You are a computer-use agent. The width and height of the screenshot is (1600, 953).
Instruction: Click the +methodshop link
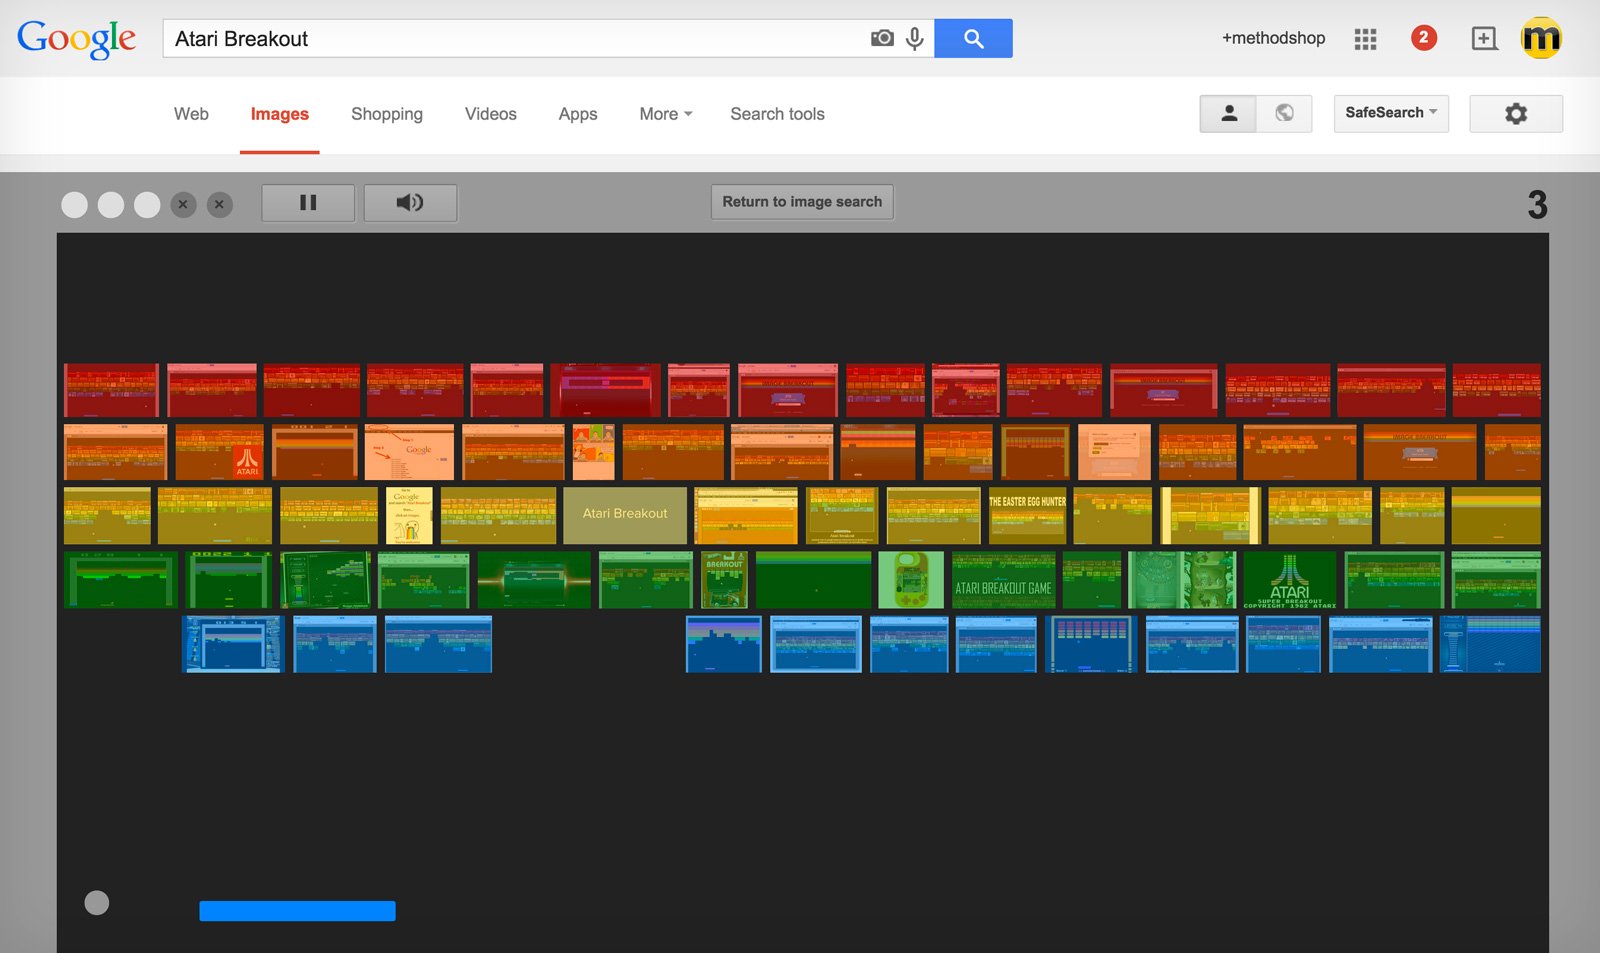tap(1273, 38)
